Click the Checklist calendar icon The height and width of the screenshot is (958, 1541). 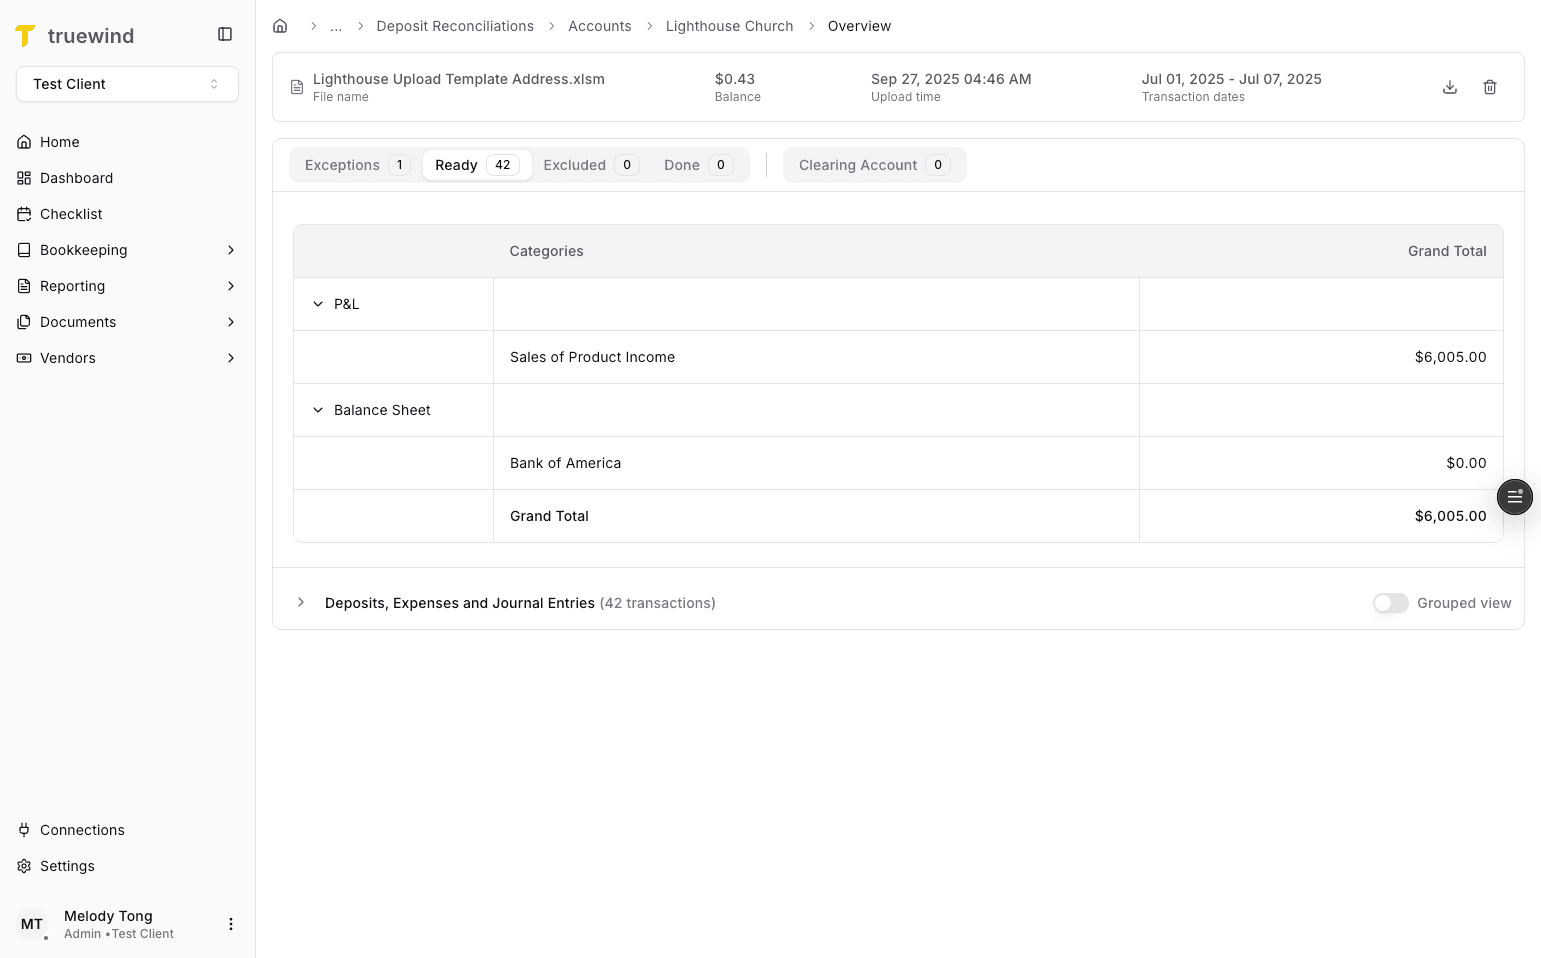click(24, 214)
